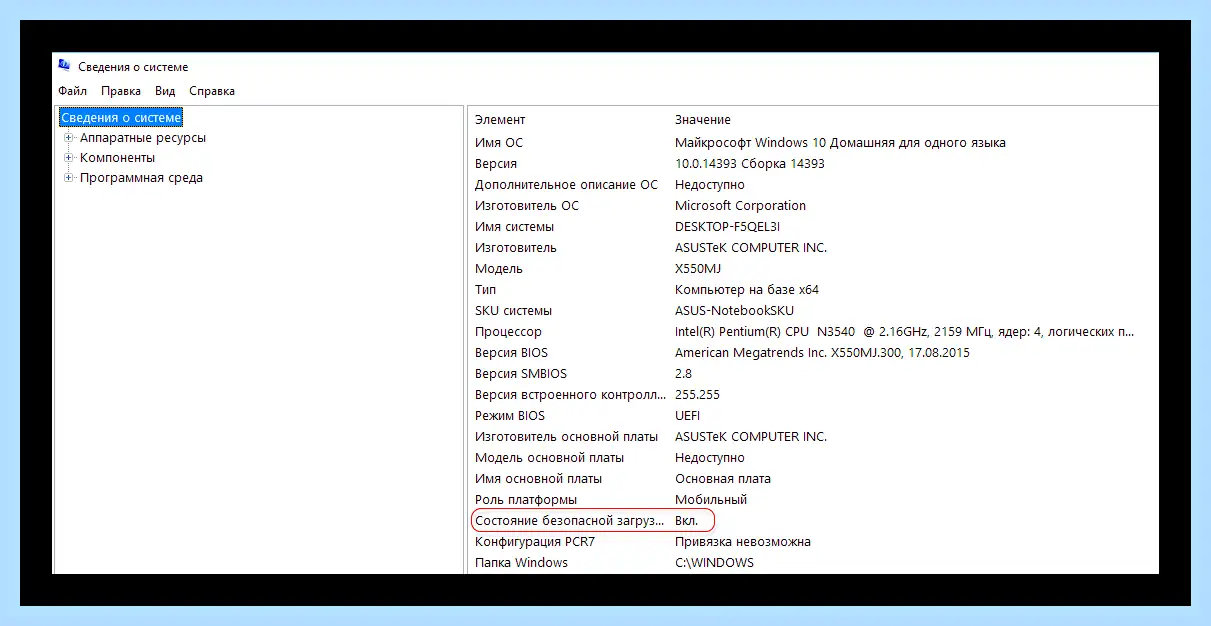This screenshot has width=1211, height=626.
Task: Select Папка Windows row label
Action: click(521, 563)
